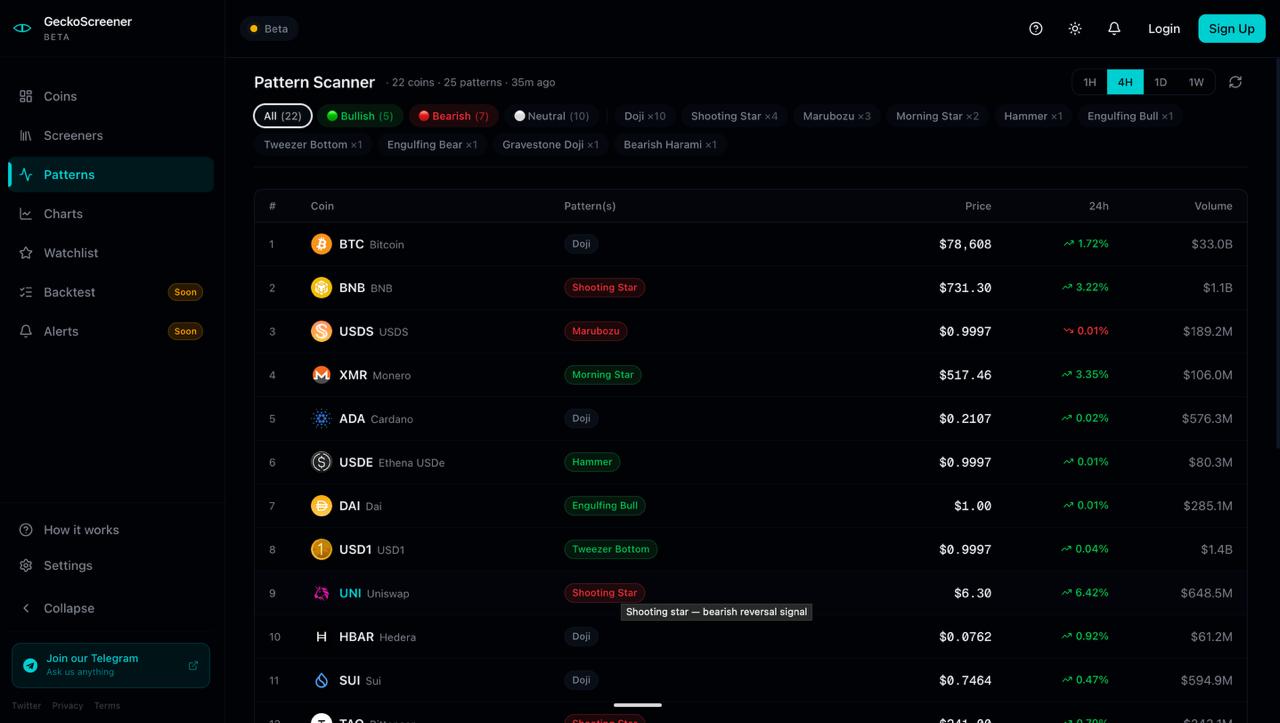
Task: Open Coins in the sidebar
Action: coord(111,96)
